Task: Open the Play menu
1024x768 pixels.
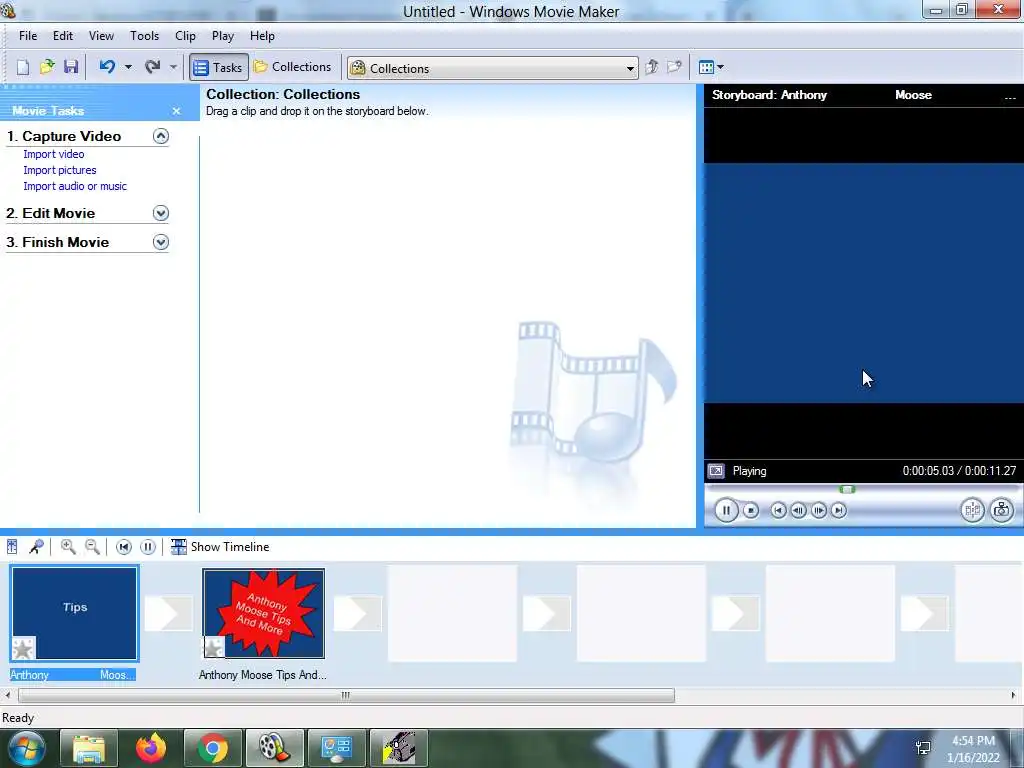Action: [x=223, y=36]
